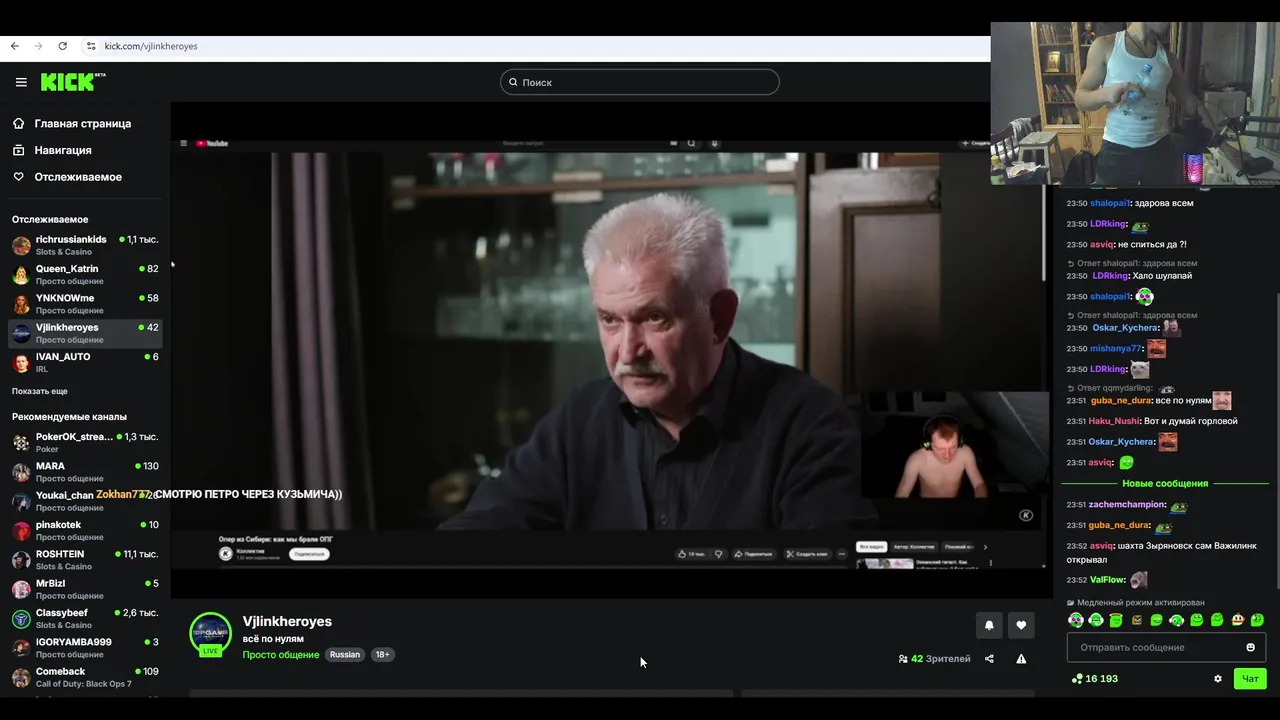
Task: Share the stream via share icon
Action: coord(989,659)
